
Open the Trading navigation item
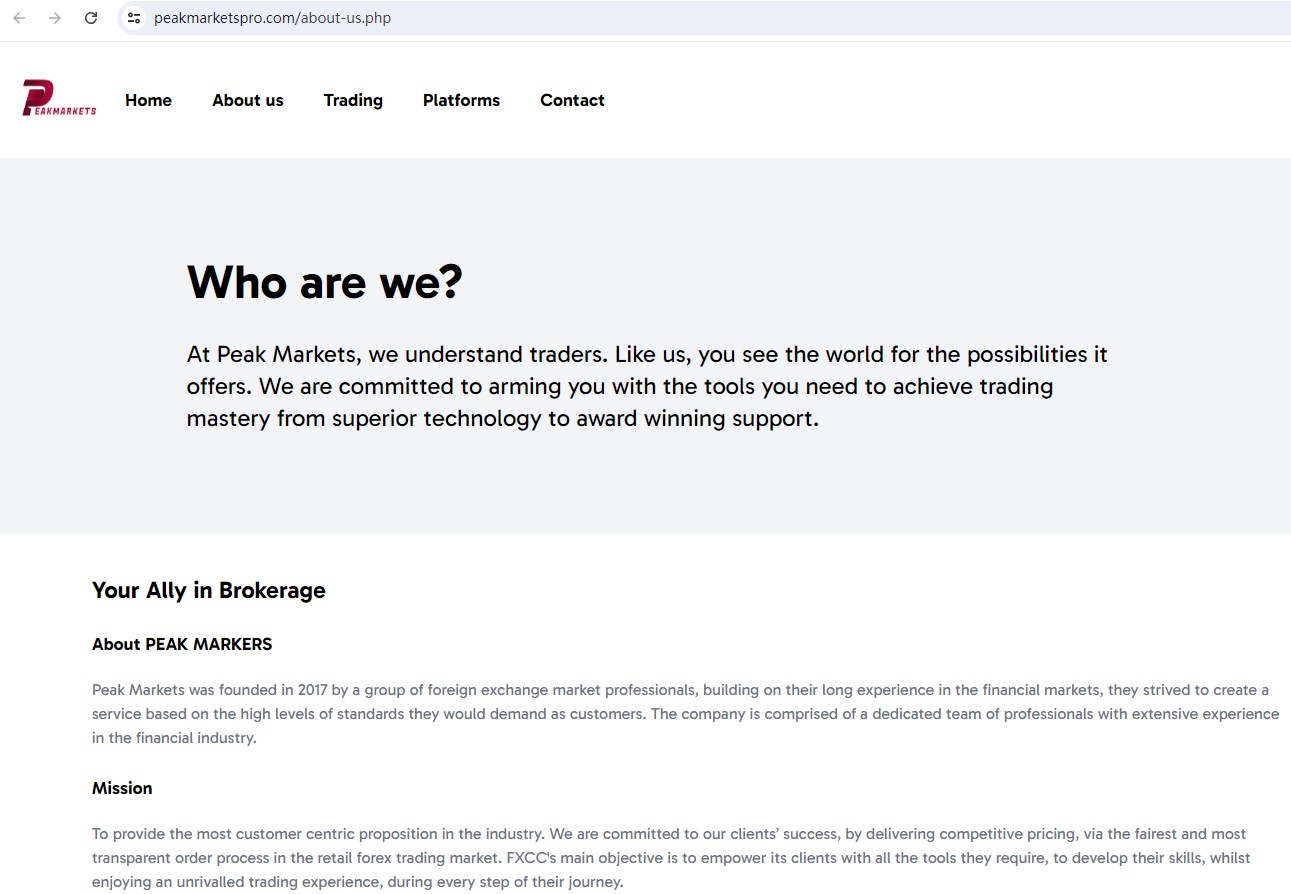point(353,100)
